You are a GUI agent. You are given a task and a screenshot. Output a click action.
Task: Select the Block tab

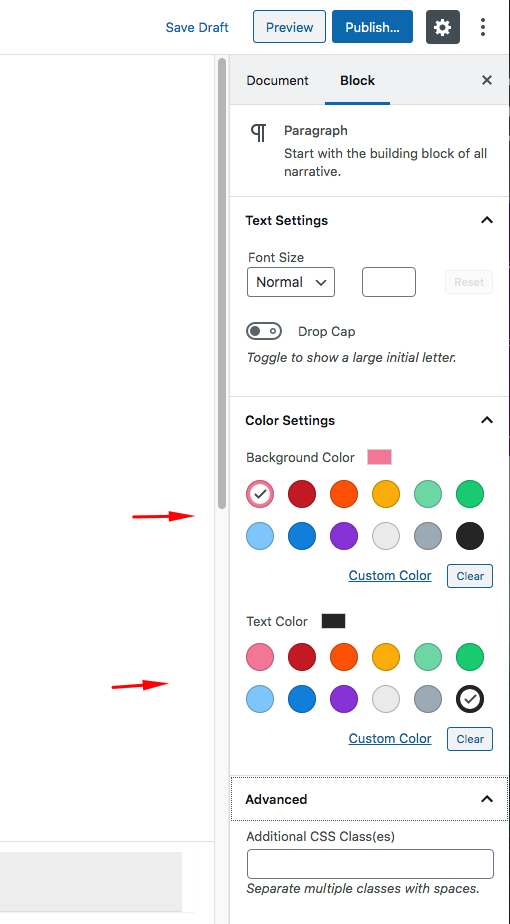coord(357,80)
